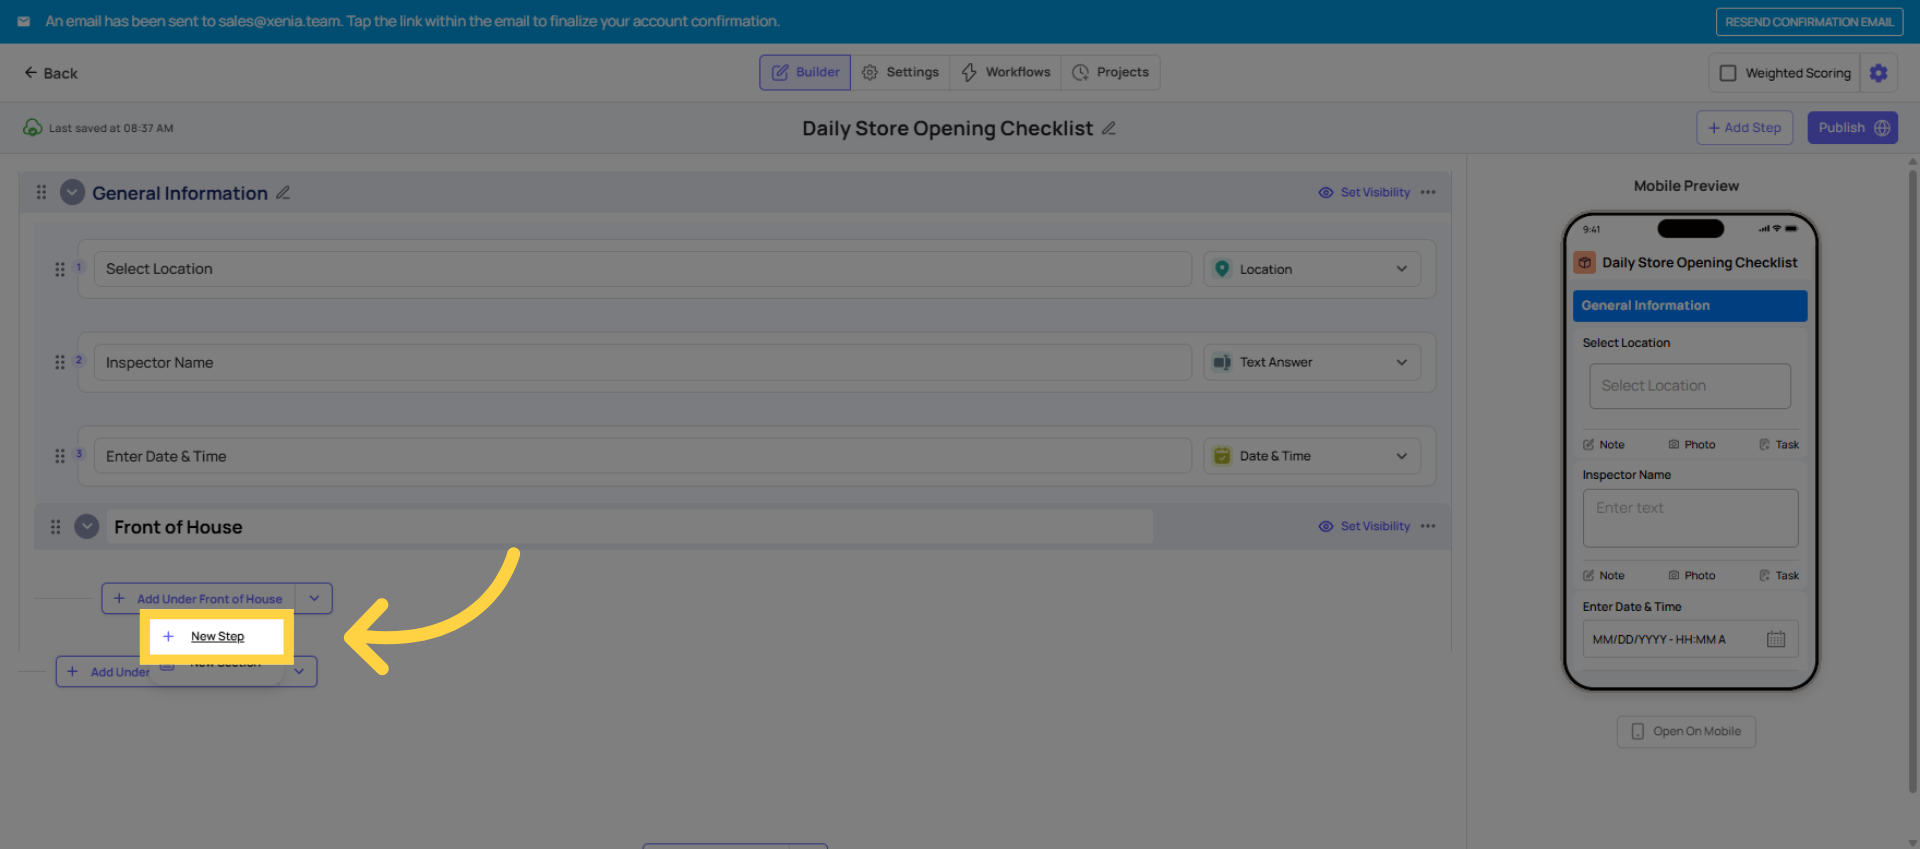Open the gear settings beside Weighted Scoring
Screen dimensions: 1920x849
point(1878,73)
